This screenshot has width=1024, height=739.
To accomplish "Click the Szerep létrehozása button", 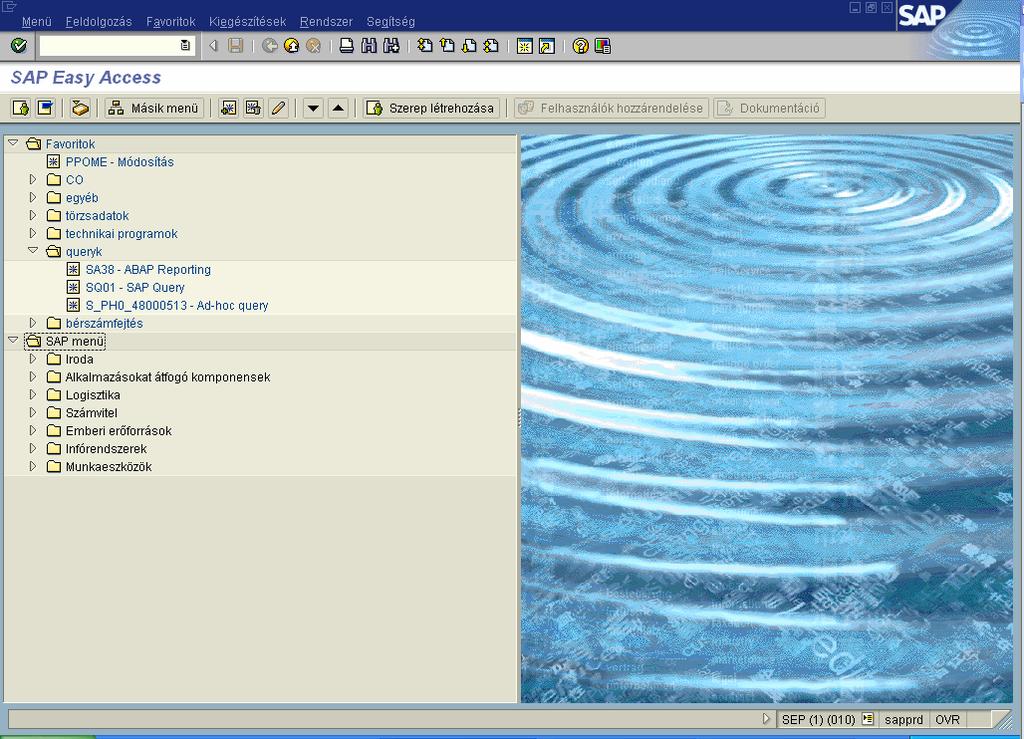I will pos(432,108).
